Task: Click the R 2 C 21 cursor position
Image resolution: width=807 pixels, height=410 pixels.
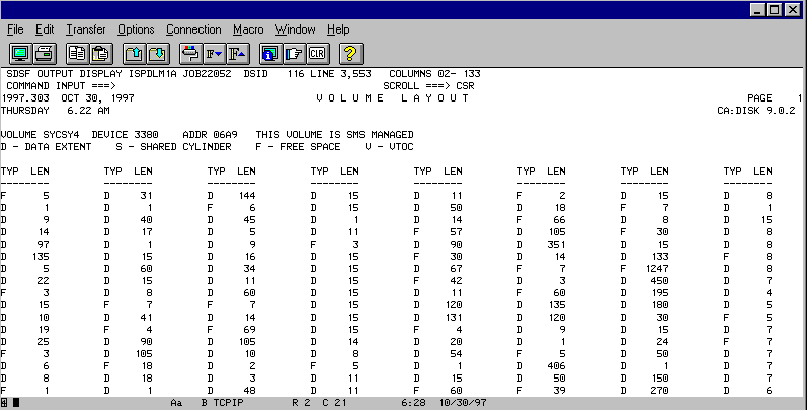Action: pos(319,403)
